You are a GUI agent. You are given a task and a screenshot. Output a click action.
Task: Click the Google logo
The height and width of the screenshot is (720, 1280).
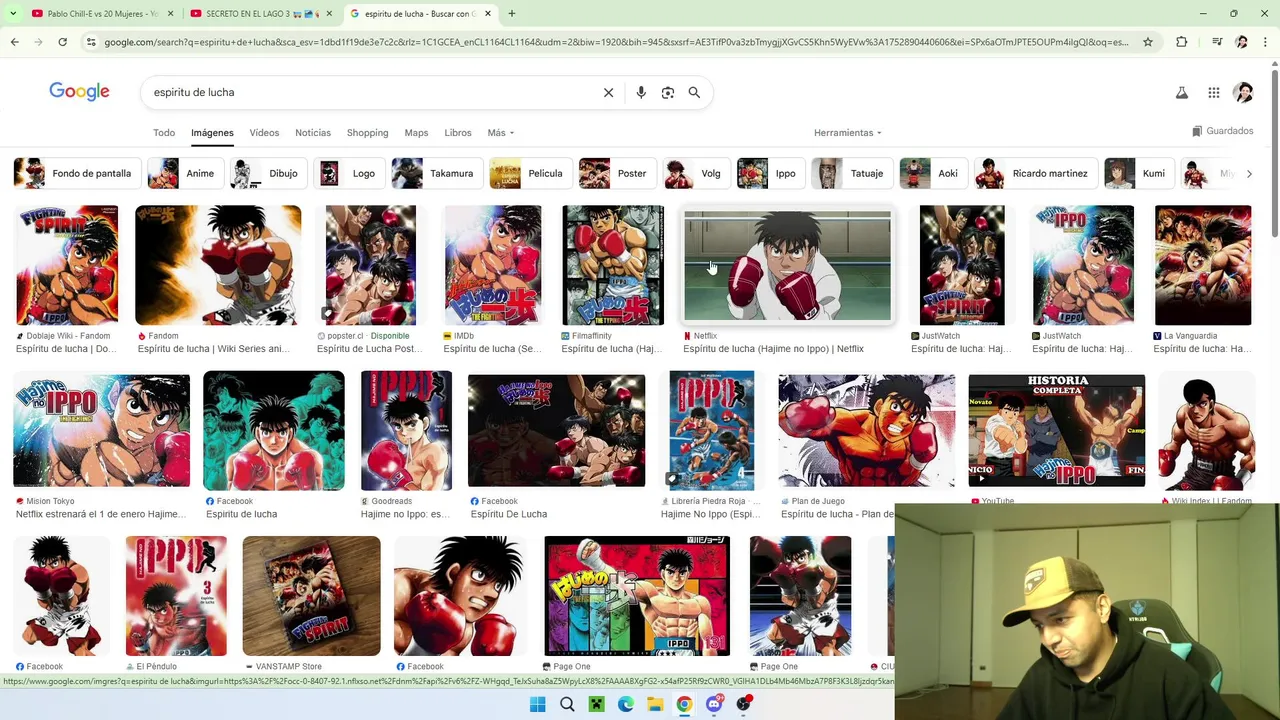click(79, 92)
